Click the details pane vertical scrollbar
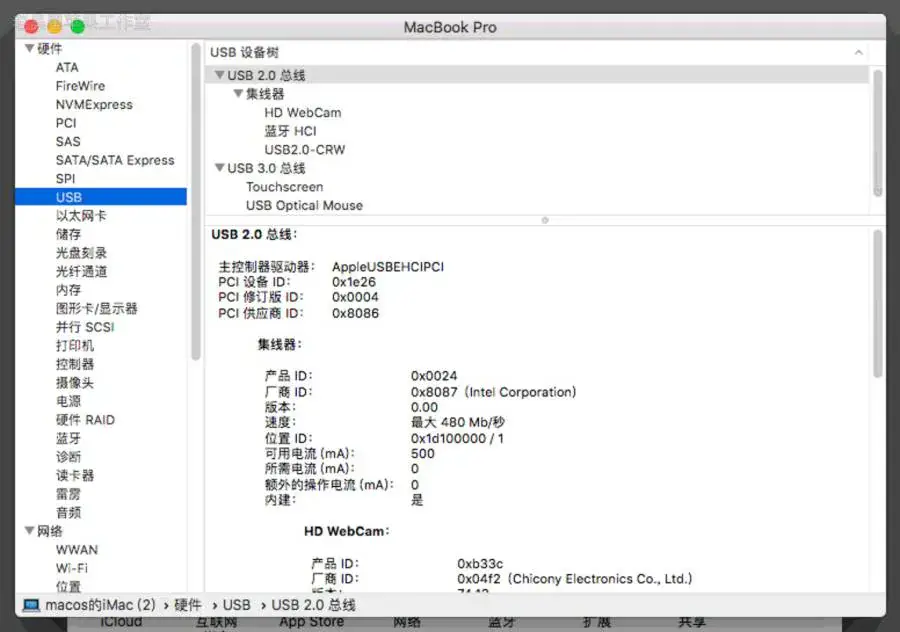This screenshot has width=900, height=632. pos(877,304)
